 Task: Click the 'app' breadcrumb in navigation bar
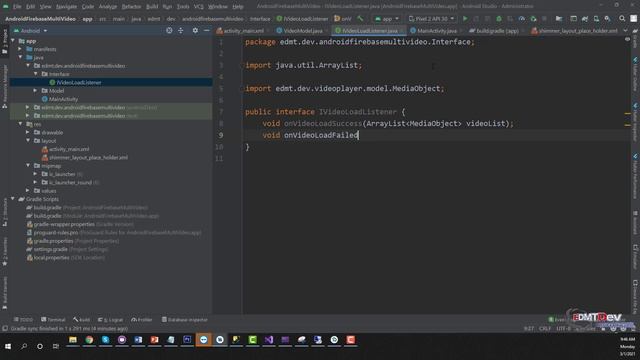point(87,19)
